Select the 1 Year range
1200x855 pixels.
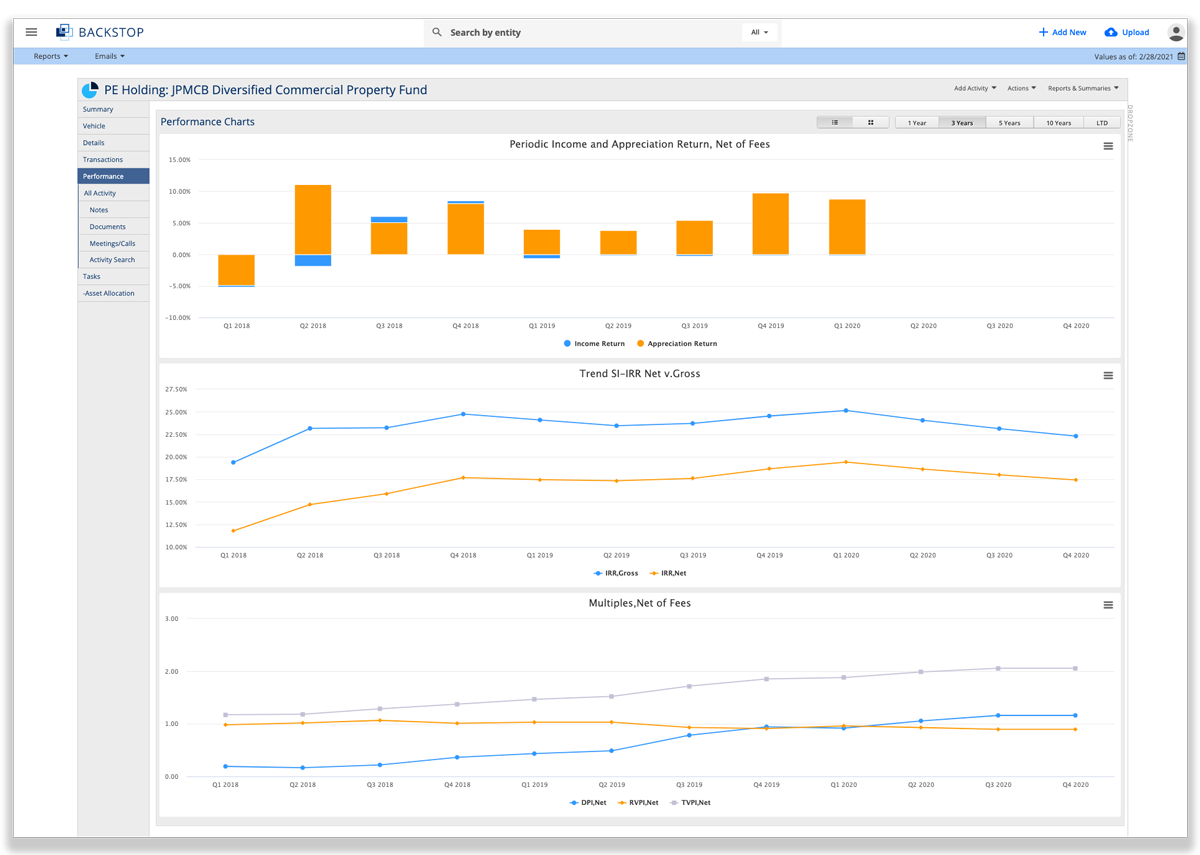tap(917, 122)
